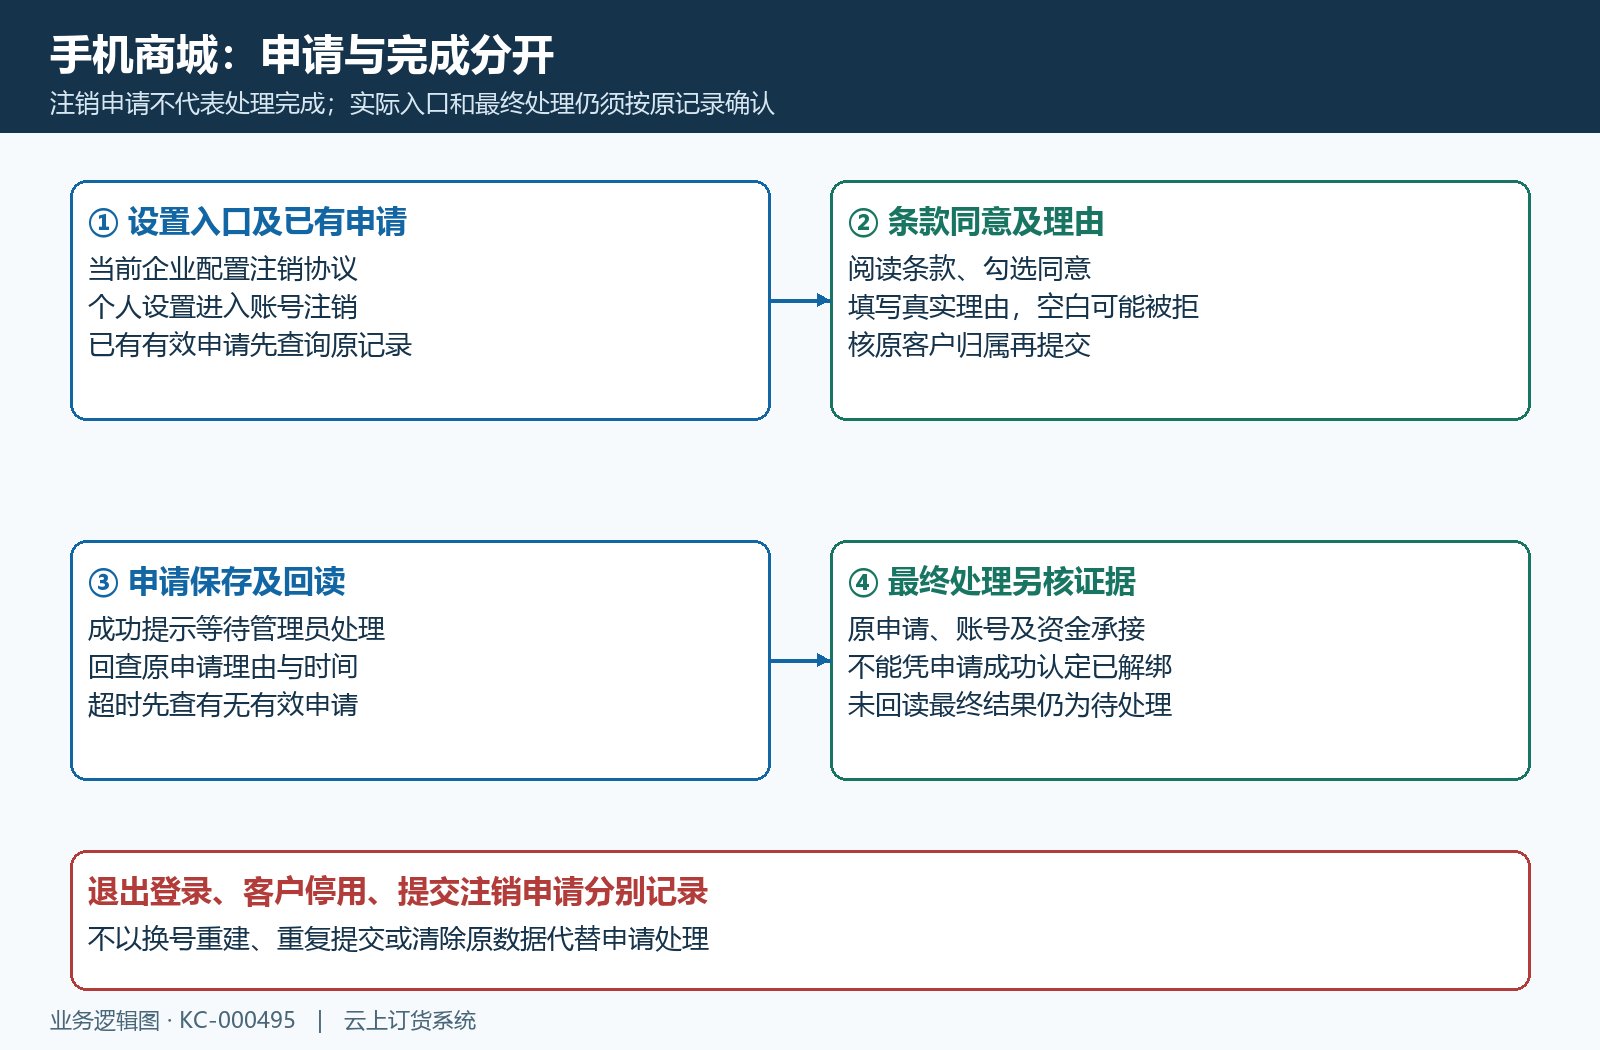This screenshot has width=1600, height=1050.
Task: Click the footer text '业务逻辑图 · KC-000495'
Action: pyautogui.click(x=173, y=1021)
